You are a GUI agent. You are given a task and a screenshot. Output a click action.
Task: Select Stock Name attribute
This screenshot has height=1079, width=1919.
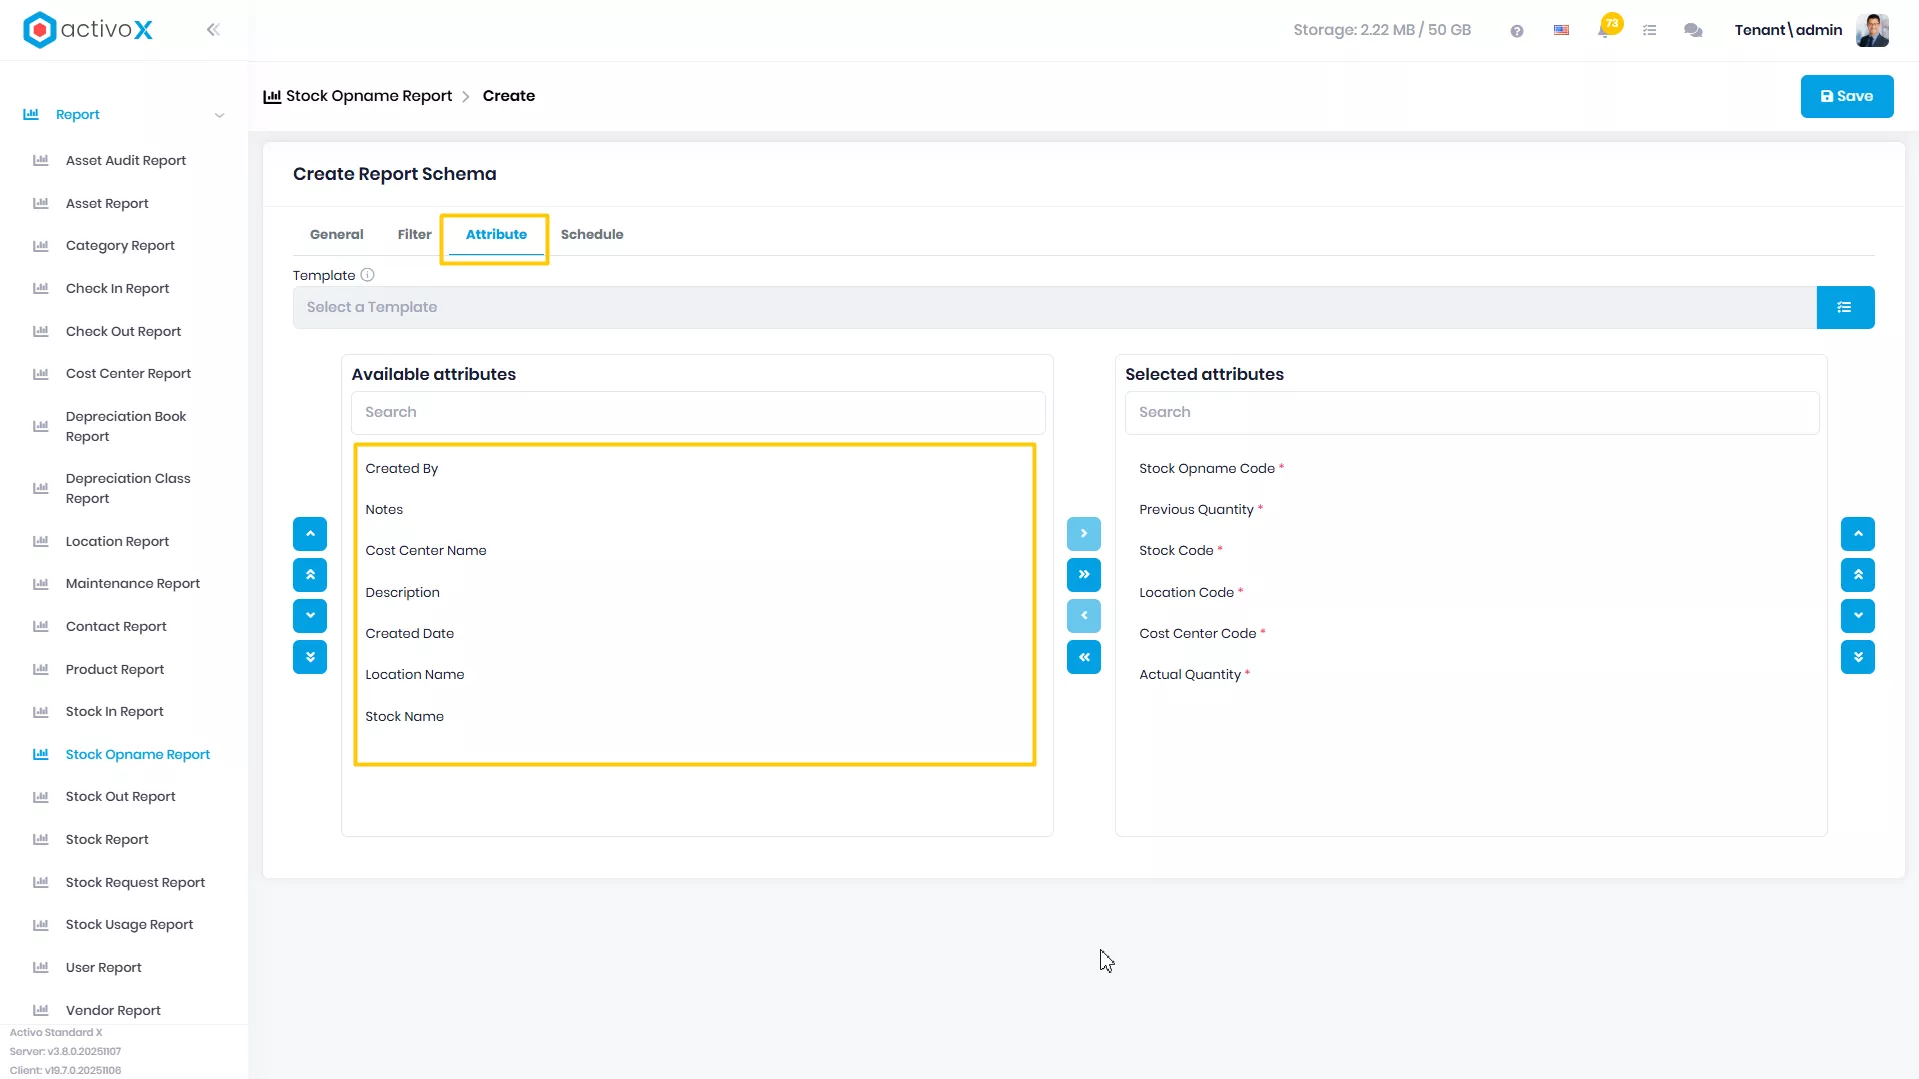tap(404, 717)
